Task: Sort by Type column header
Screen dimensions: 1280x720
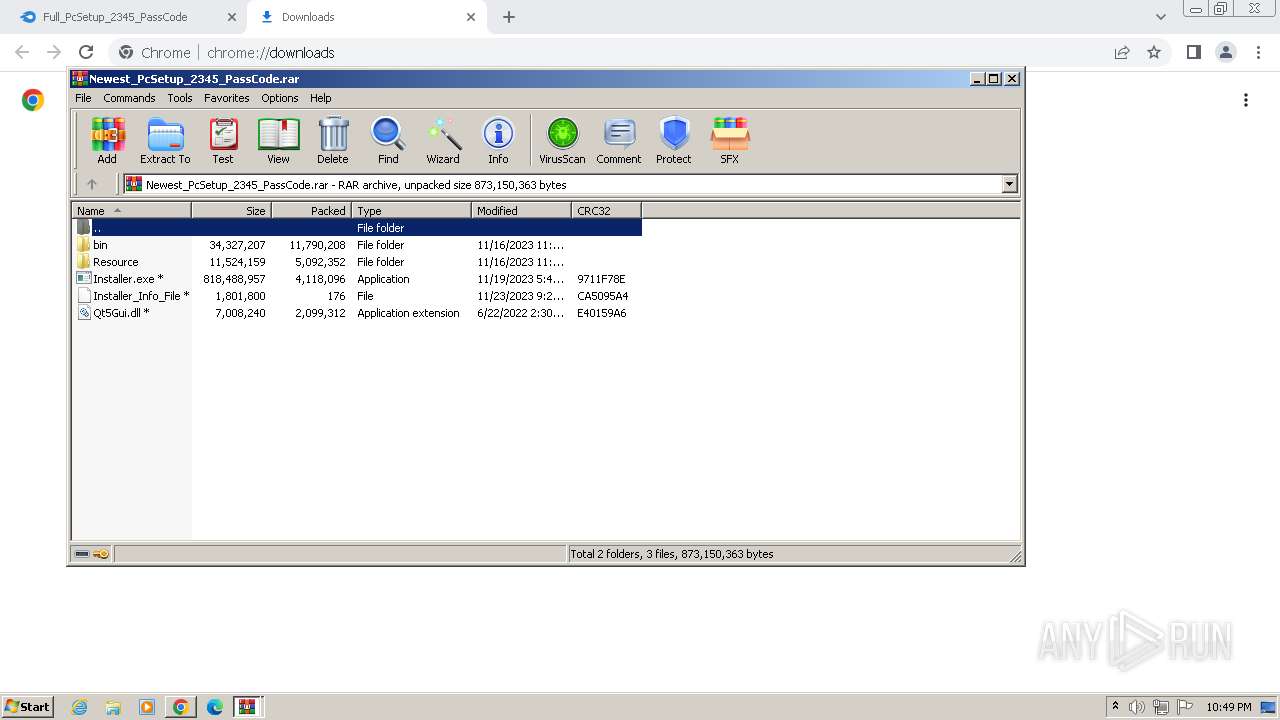Action: click(411, 210)
